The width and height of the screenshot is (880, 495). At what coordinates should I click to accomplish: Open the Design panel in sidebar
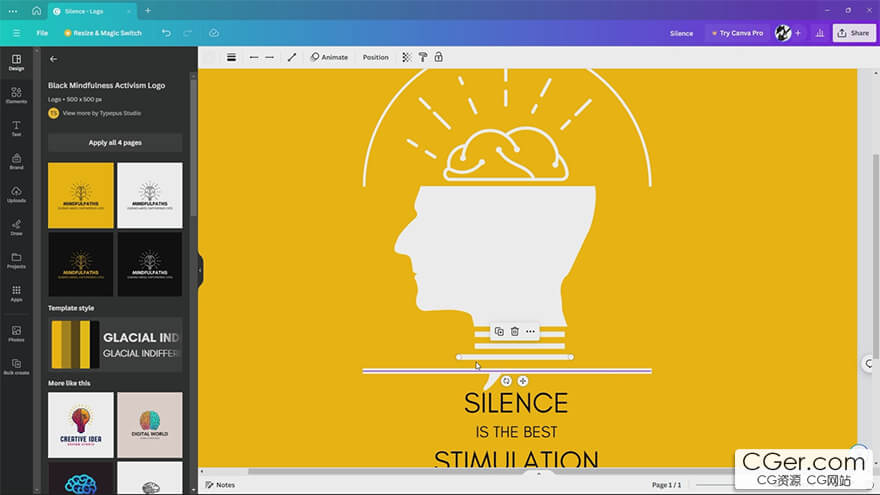tap(16, 62)
